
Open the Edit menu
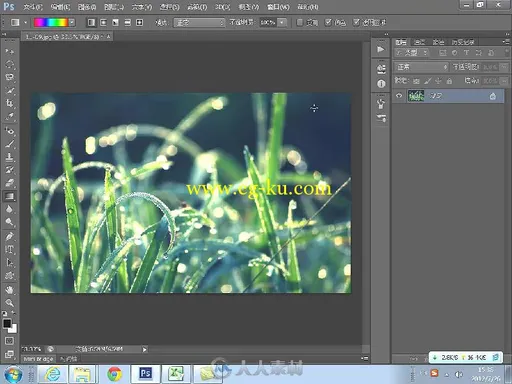(60, 7)
